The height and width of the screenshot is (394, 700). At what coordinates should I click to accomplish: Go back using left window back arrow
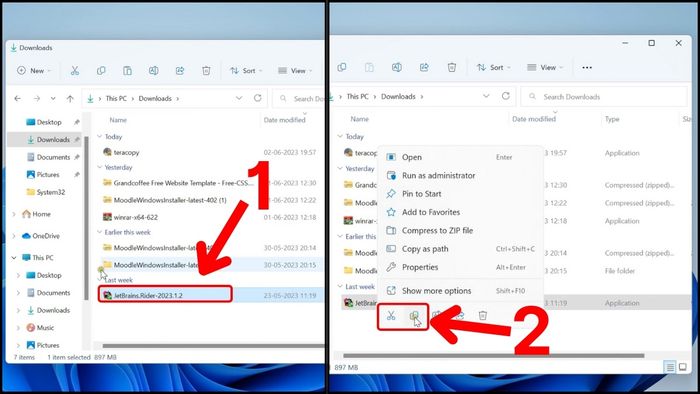(x=17, y=98)
